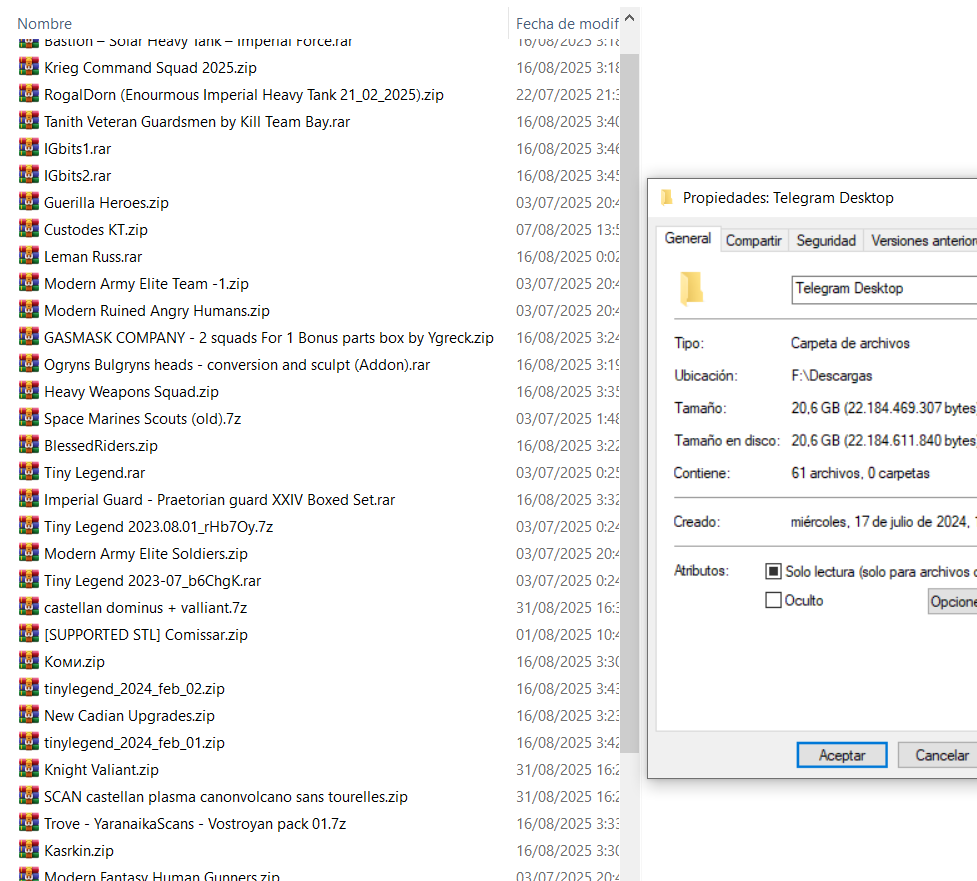The width and height of the screenshot is (977, 881).
Task: Select Trove - YaranaikaScans - Vostroyan pack 01.7z
Action: (195, 824)
